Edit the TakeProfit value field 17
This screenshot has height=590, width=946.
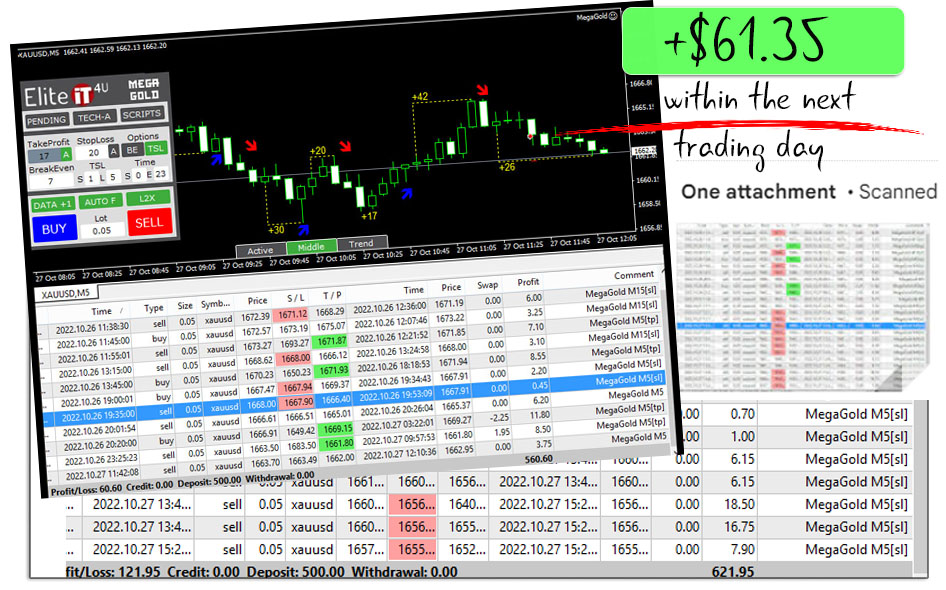[44, 156]
